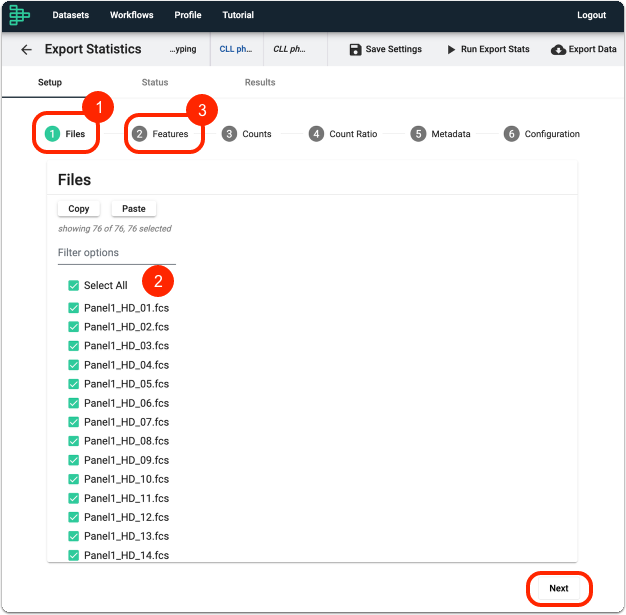Select the Metadata step label

(451, 134)
